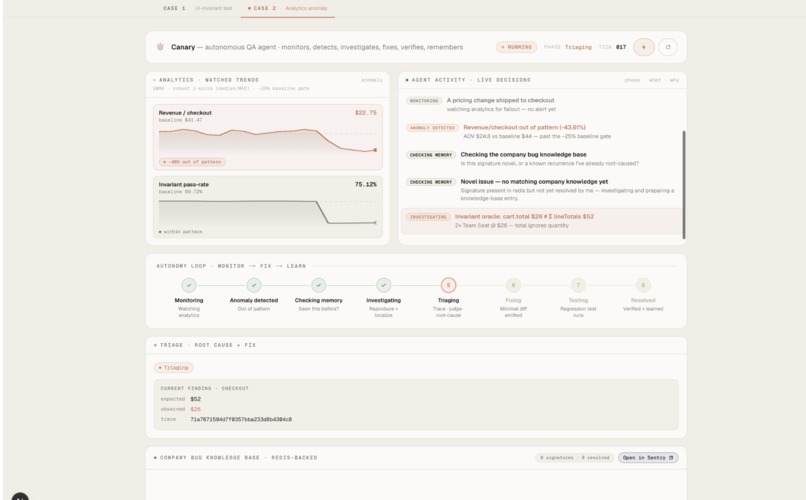The height and width of the screenshot is (500, 806).
Task: Click the Testing step 7 circle
Action: pos(578,285)
